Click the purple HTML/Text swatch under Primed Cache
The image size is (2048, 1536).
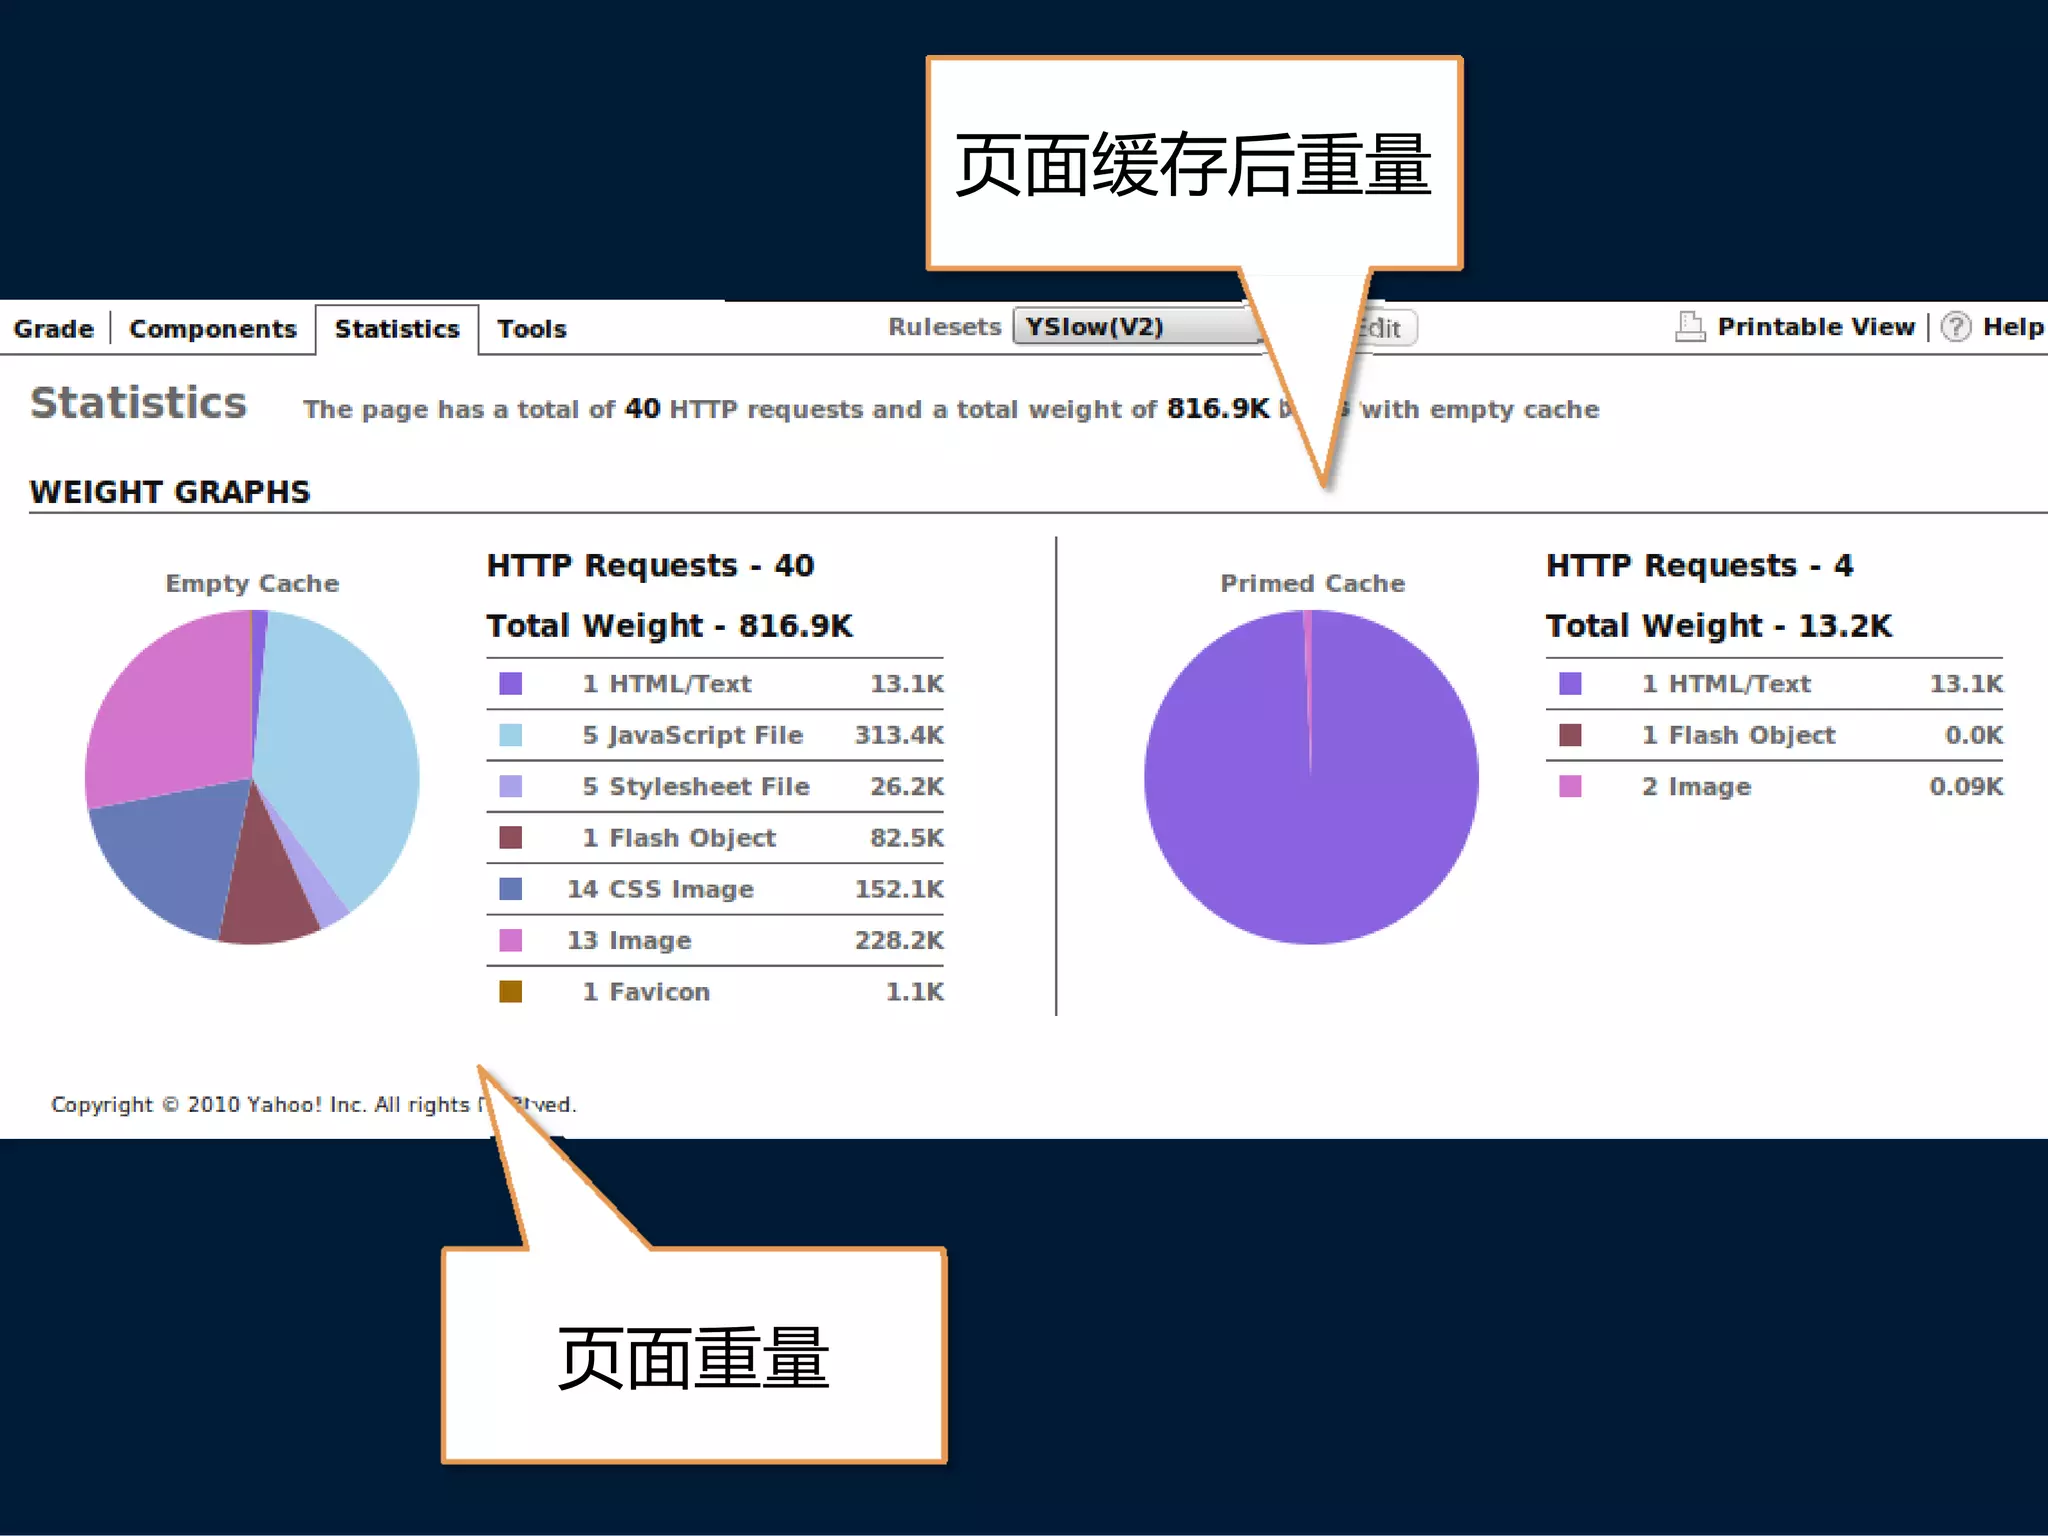pos(1570,684)
